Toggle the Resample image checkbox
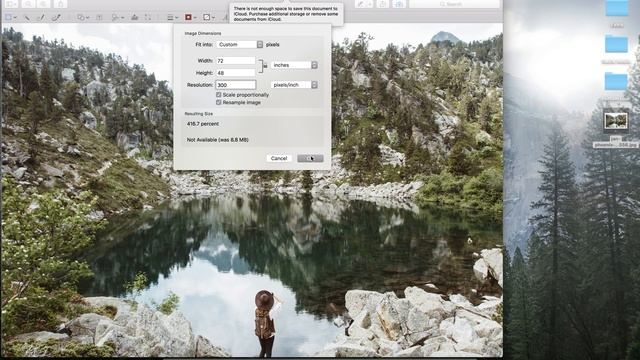The height and width of the screenshot is (360, 640). [x=219, y=102]
